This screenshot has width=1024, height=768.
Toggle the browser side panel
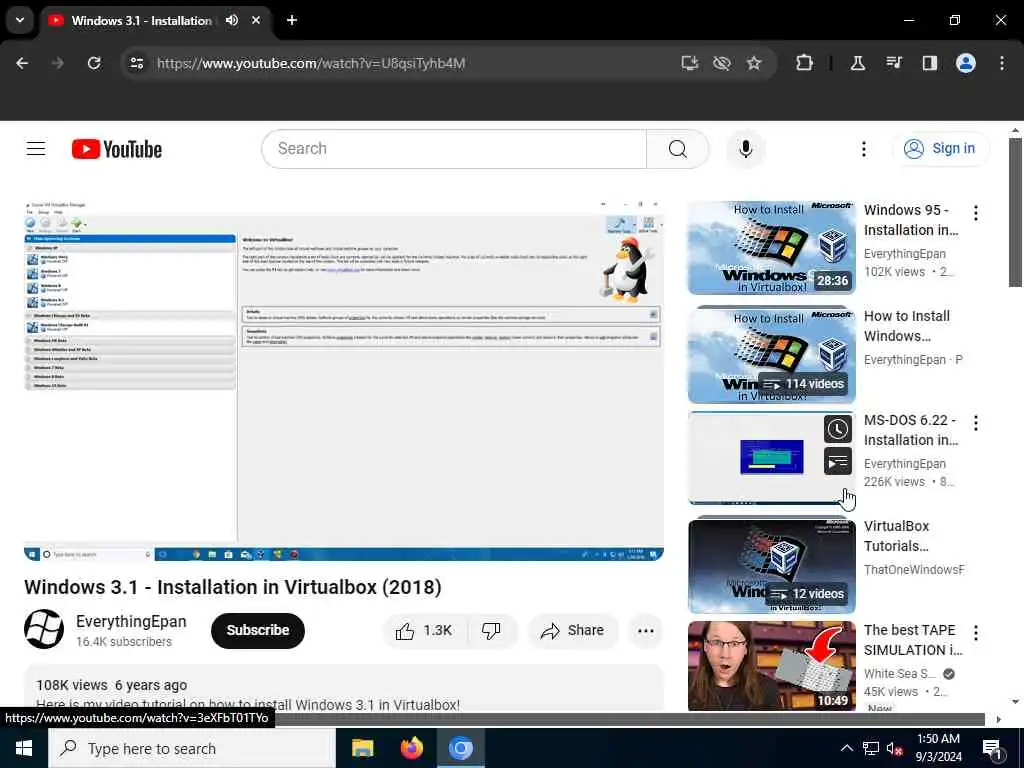929,63
